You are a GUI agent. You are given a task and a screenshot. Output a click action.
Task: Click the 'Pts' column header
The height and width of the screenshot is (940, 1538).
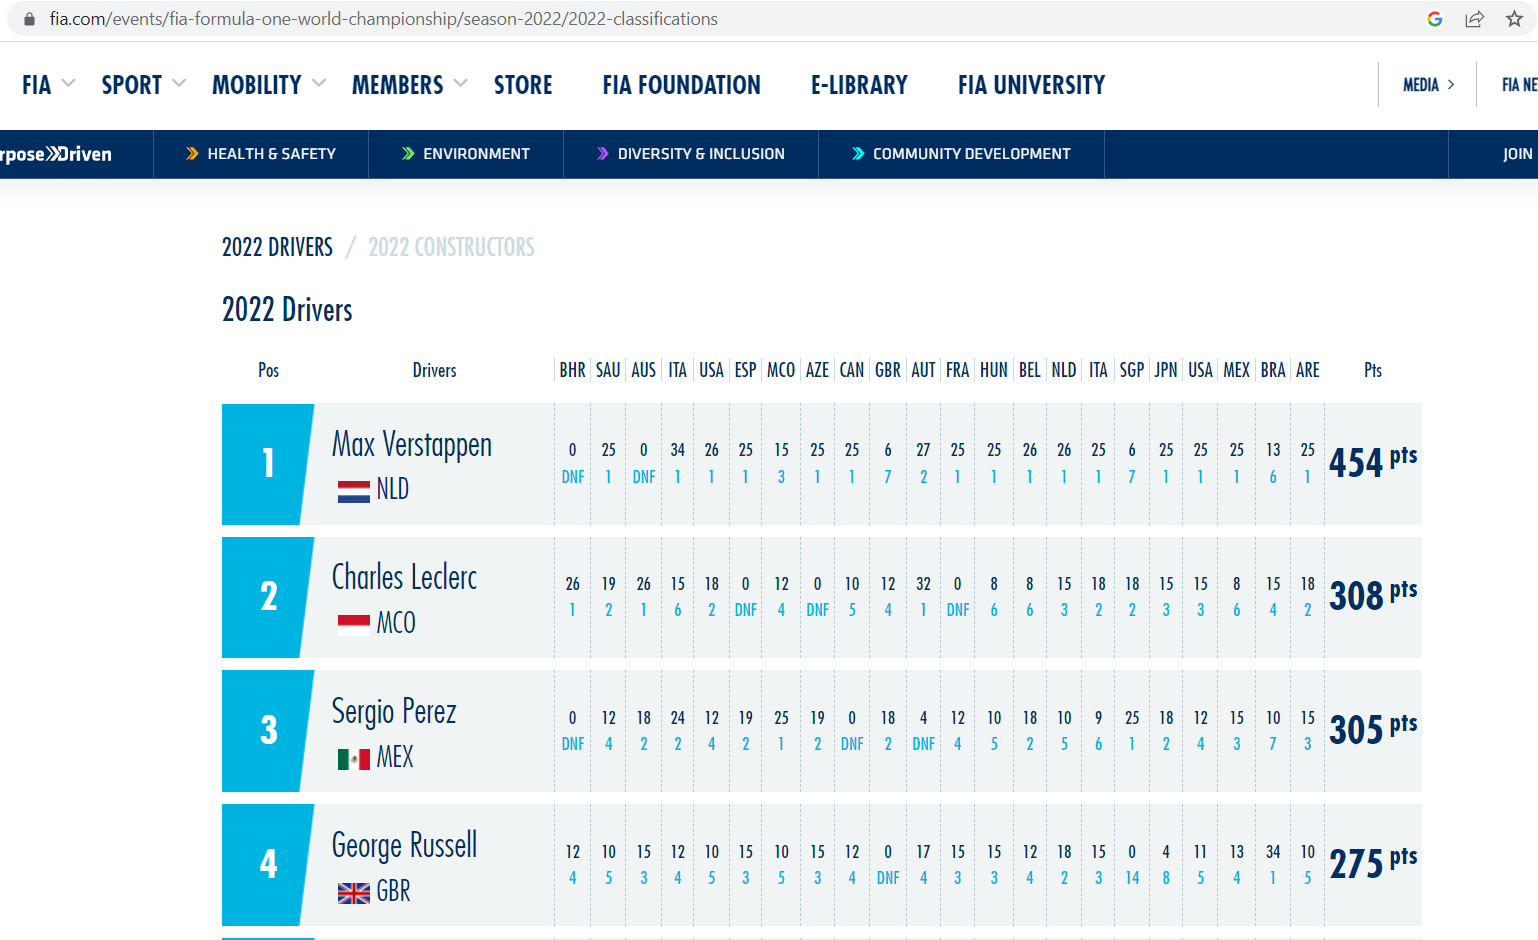1373,370
